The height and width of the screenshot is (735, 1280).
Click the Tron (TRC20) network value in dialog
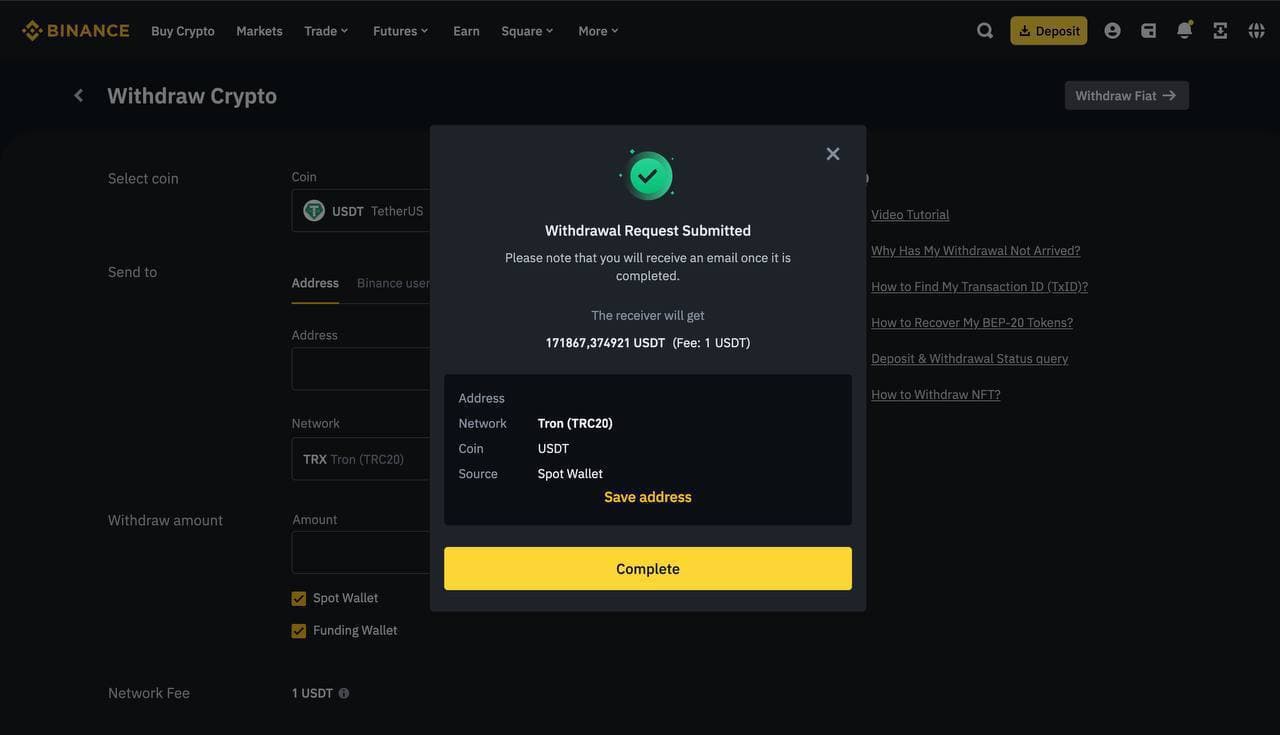coord(575,423)
